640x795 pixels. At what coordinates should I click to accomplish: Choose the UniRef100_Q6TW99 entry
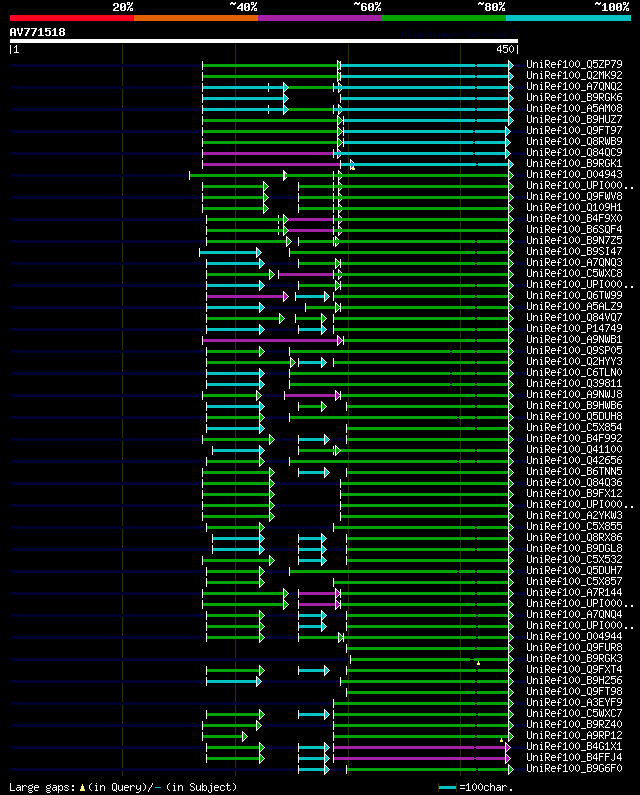point(574,295)
